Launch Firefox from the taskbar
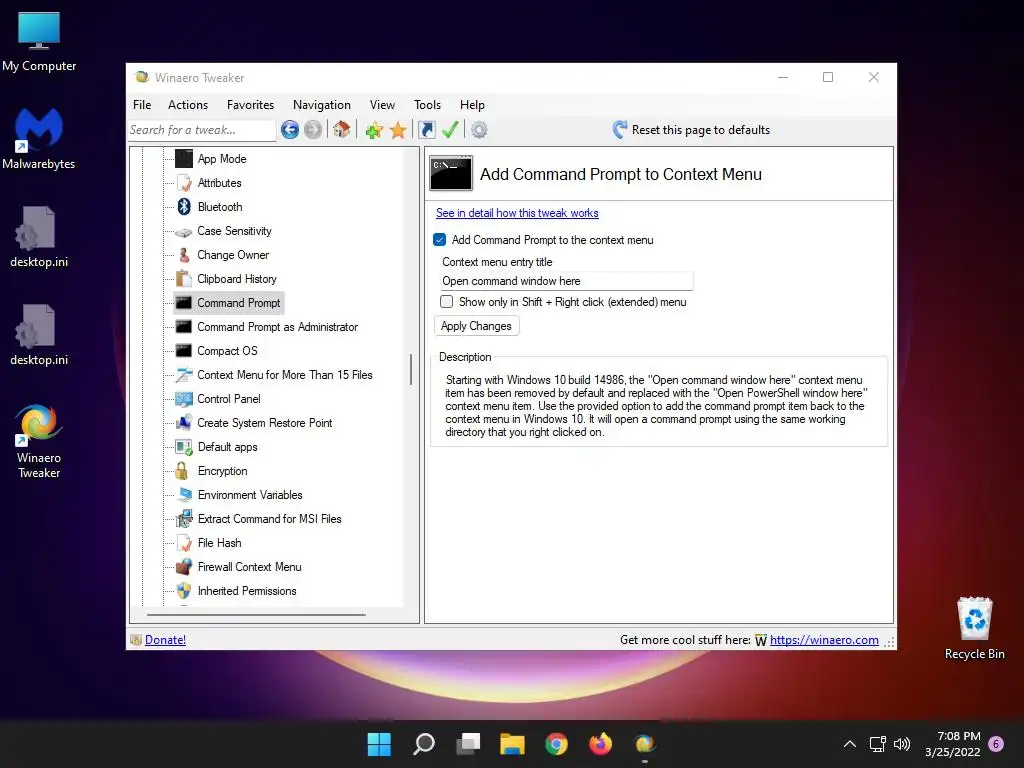Viewport: 1024px width, 768px height. click(601, 744)
